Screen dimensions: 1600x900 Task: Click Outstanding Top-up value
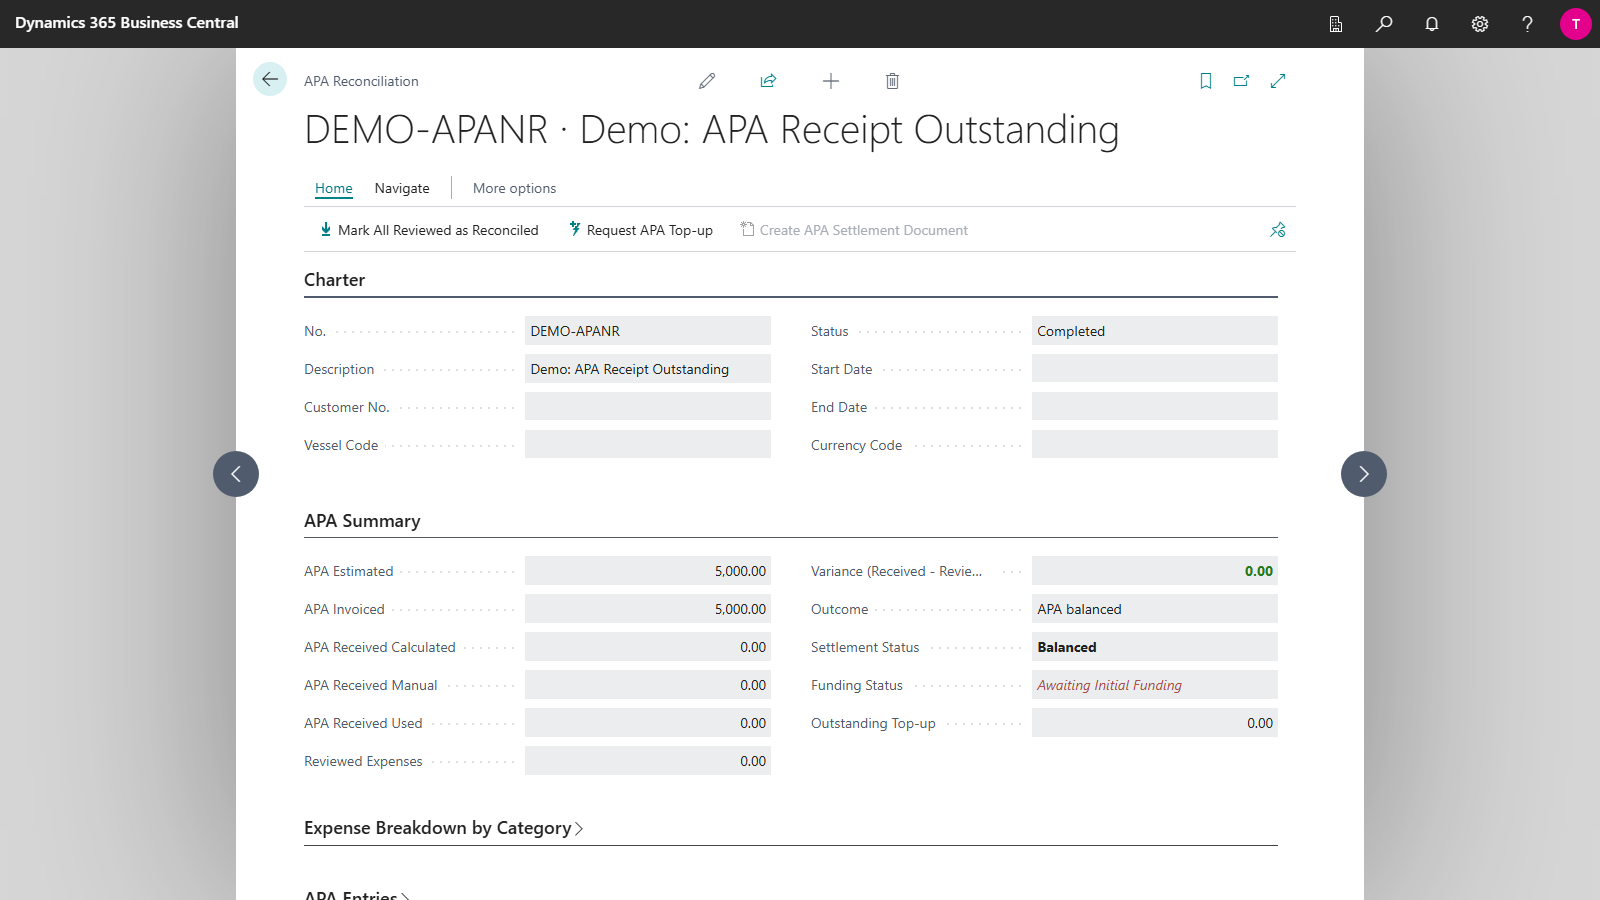click(1155, 723)
